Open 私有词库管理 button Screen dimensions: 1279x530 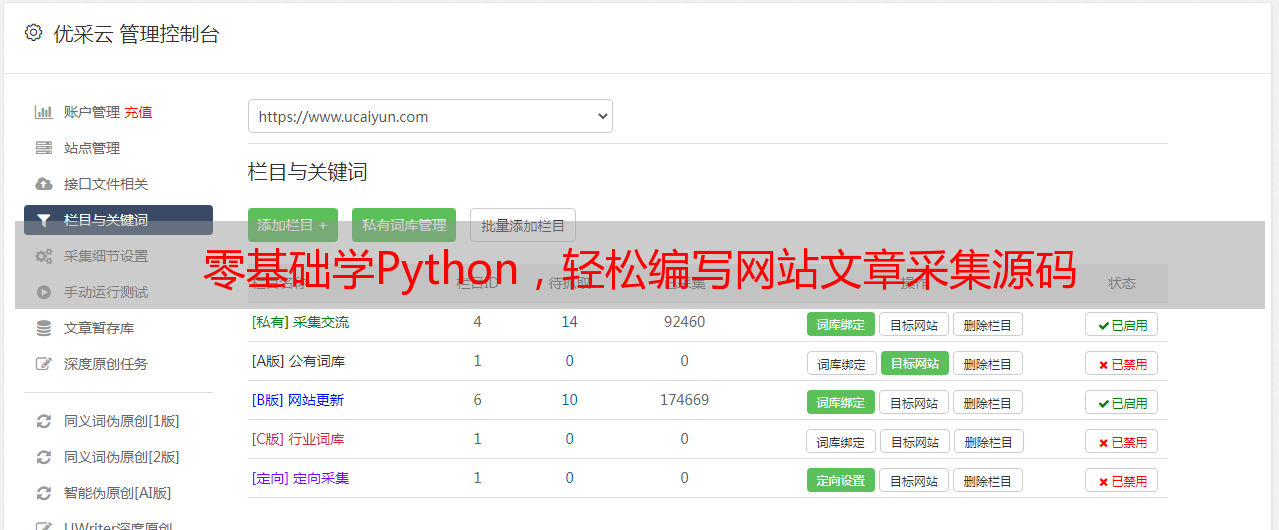pyautogui.click(x=404, y=225)
